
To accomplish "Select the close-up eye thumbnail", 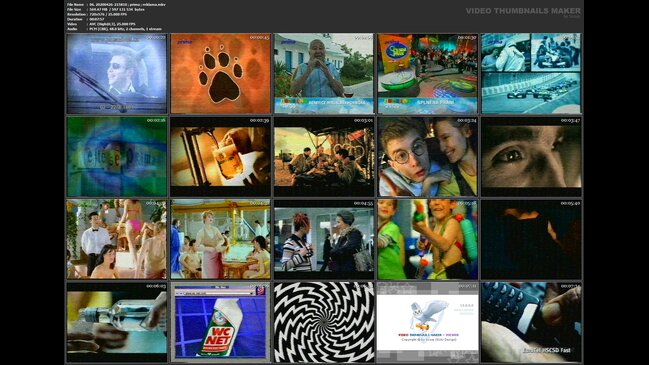I will pyautogui.click(x=531, y=156).
